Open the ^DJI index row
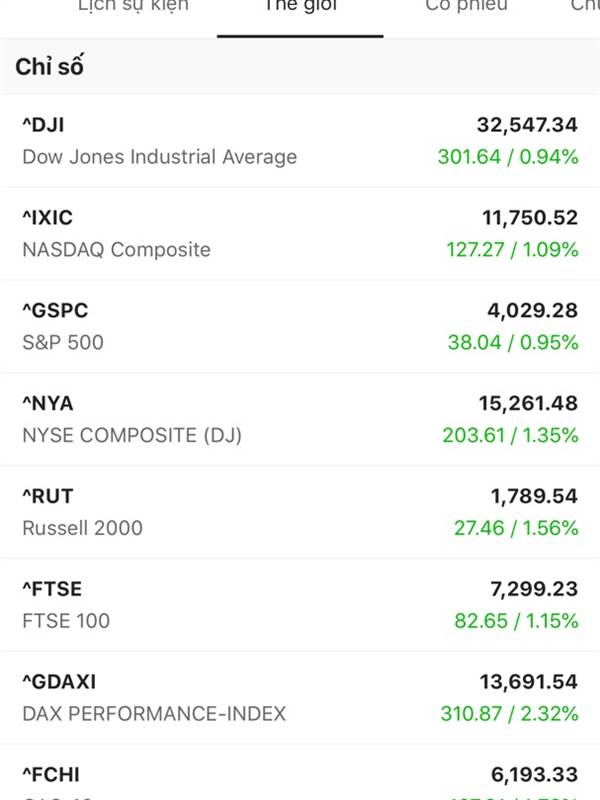Screen dimensions: 600x800 (x=300, y=141)
